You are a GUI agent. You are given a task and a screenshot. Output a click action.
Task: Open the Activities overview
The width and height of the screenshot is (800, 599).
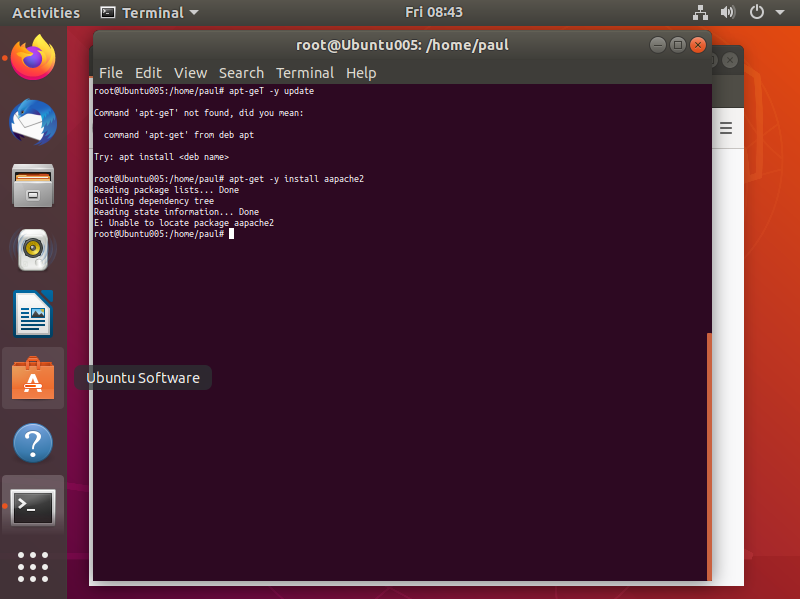point(46,12)
